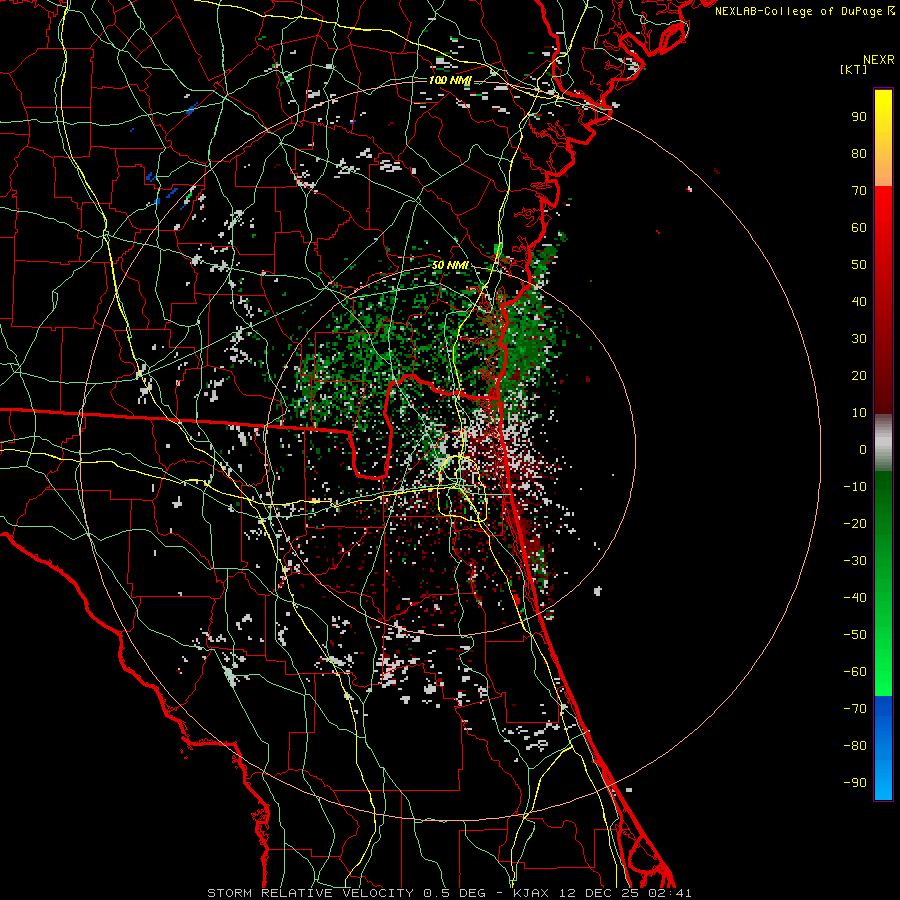The height and width of the screenshot is (900, 900).
Task: Click the -10 value on the velocity scale
Action: tap(855, 487)
